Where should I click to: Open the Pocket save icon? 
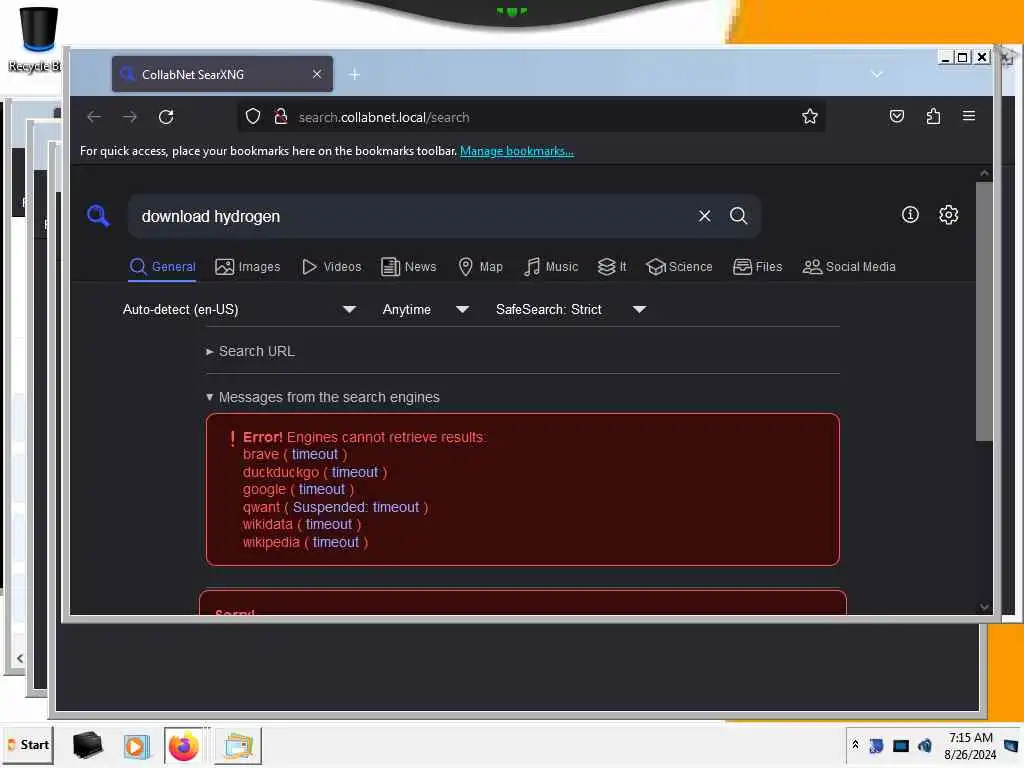[x=897, y=116]
